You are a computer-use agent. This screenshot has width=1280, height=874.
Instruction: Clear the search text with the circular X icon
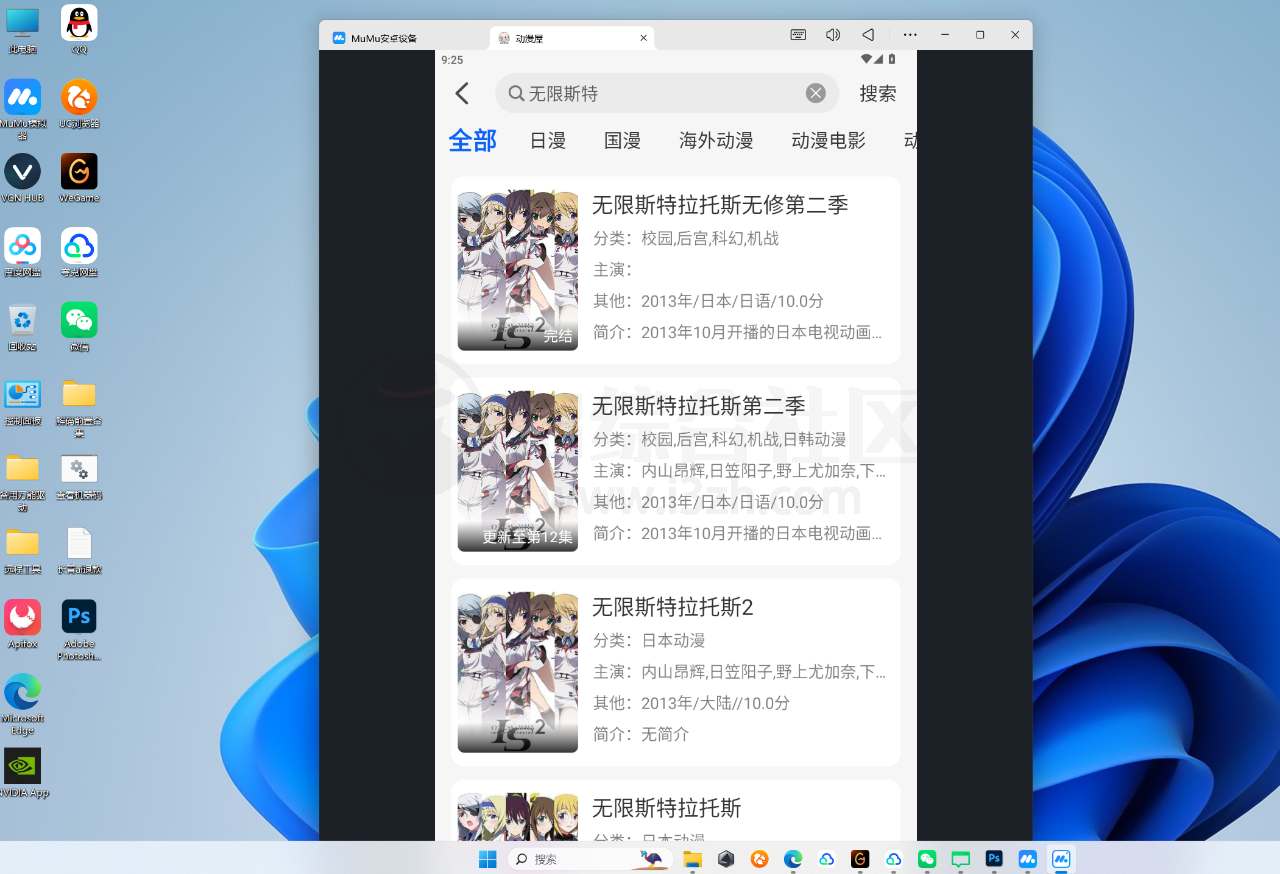[815, 92]
